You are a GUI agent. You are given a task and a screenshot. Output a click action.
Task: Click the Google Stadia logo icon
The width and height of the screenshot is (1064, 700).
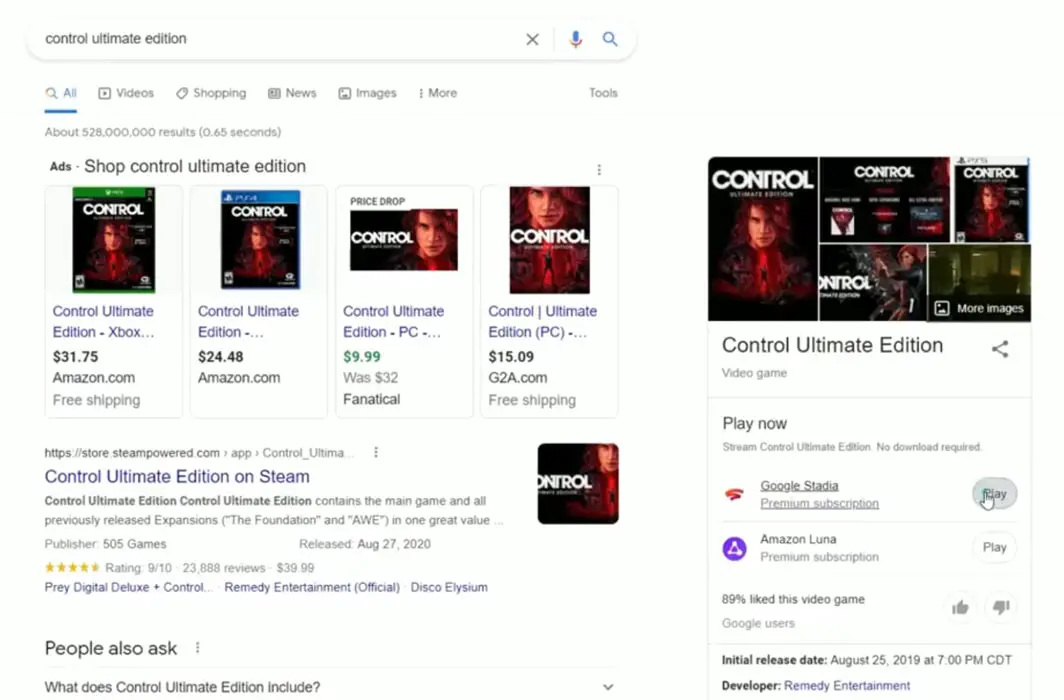(x=734, y=494)
